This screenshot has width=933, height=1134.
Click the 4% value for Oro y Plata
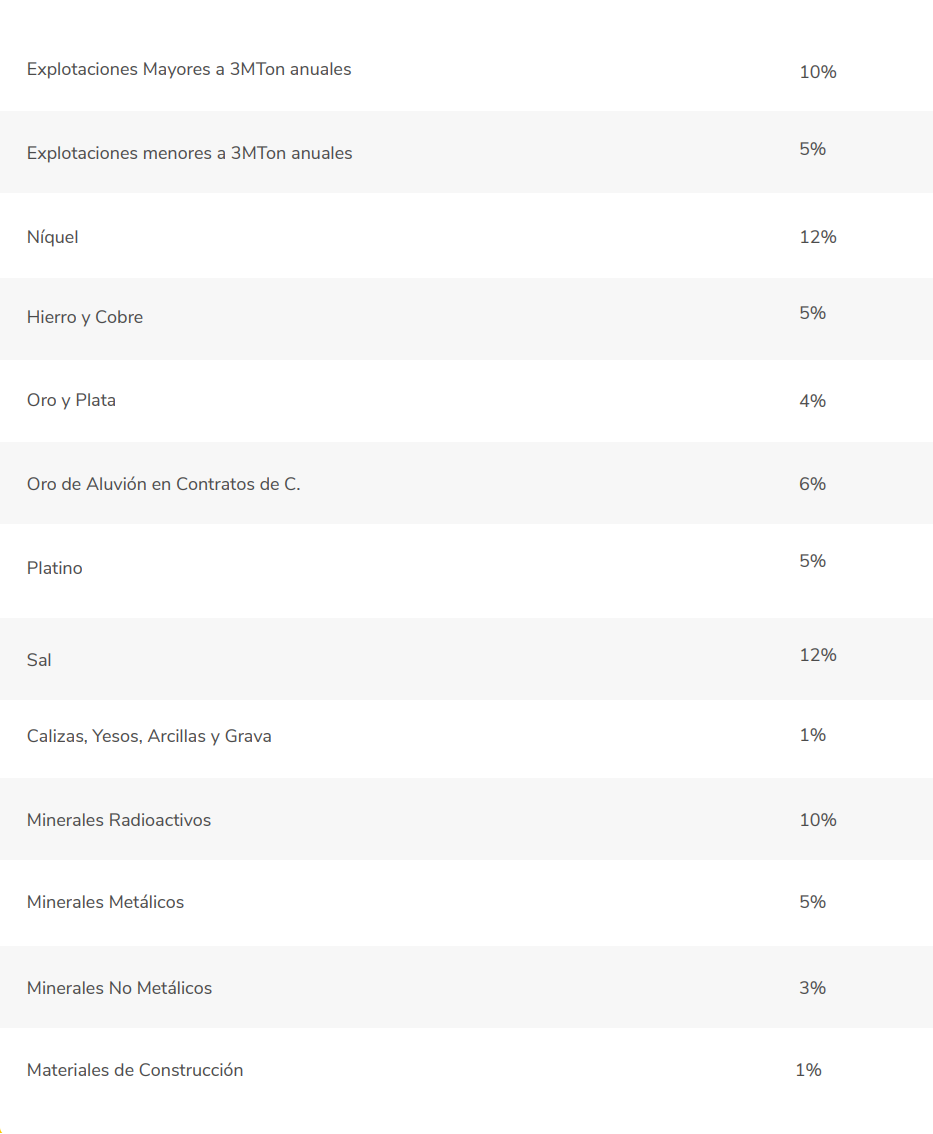click(812, 401)
